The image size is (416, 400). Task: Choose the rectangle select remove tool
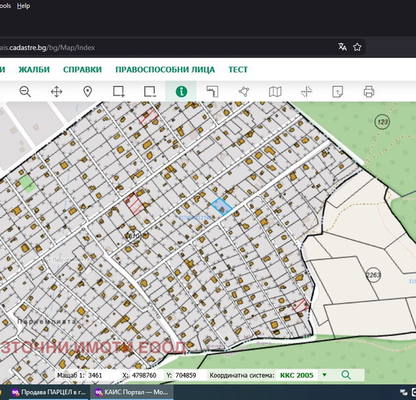(x=150, y=91)
